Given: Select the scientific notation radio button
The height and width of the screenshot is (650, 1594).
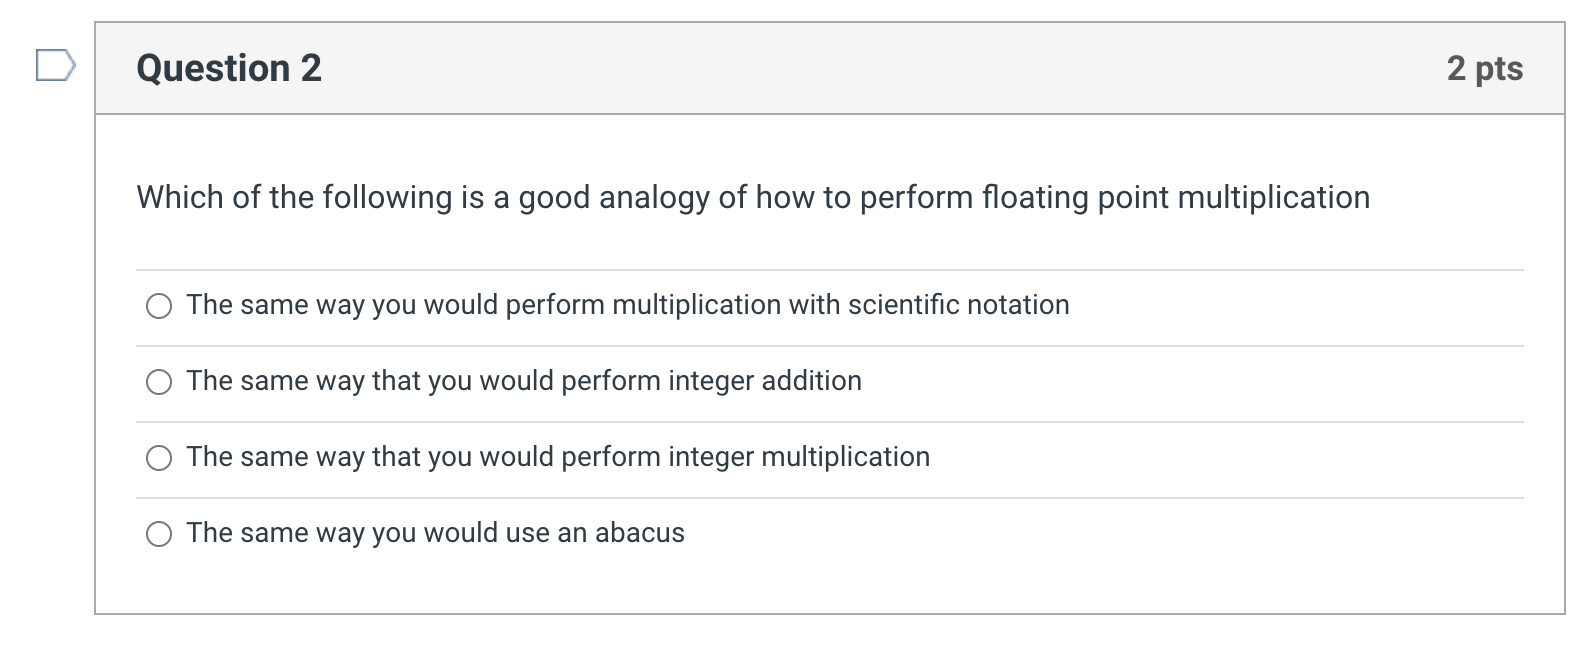Looking at the screenshot, I should pos(159,306).
